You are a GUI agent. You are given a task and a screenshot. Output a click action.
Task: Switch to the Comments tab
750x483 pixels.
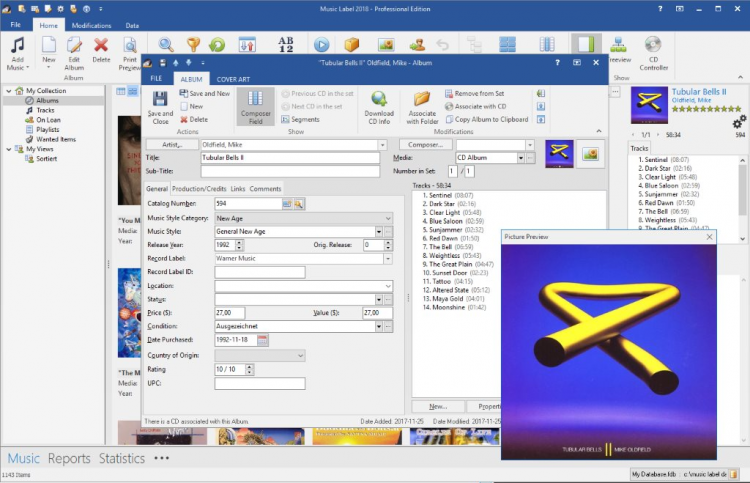coord(265,189)
